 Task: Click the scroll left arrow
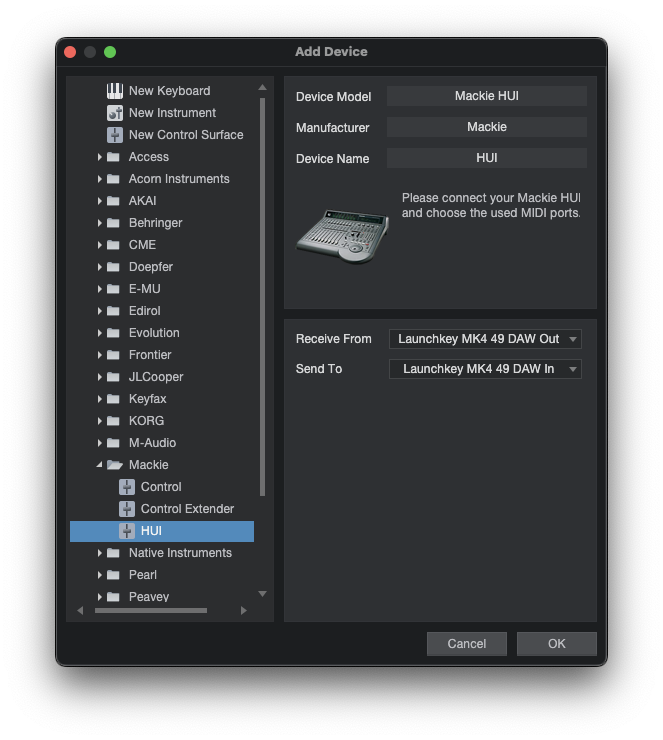80,611
